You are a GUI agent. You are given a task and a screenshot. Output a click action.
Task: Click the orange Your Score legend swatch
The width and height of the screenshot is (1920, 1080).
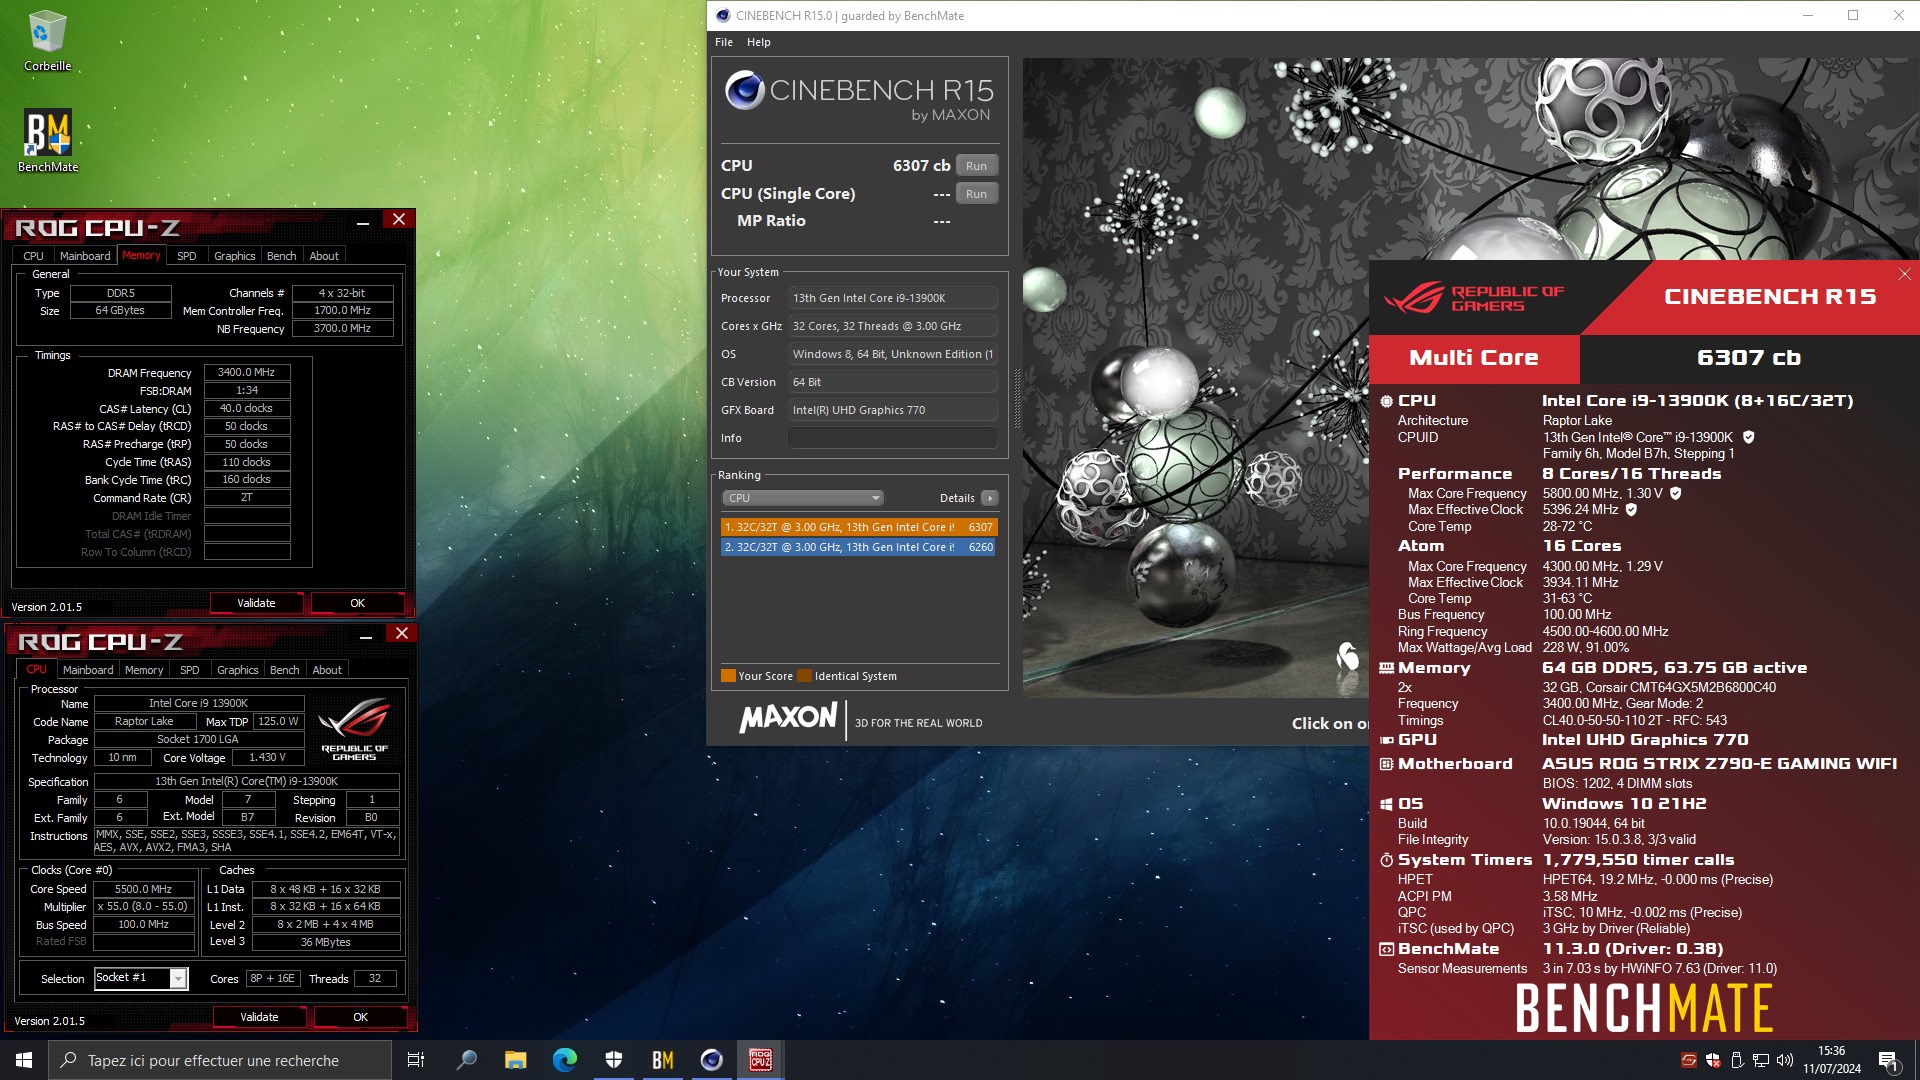tap(728, 676)
